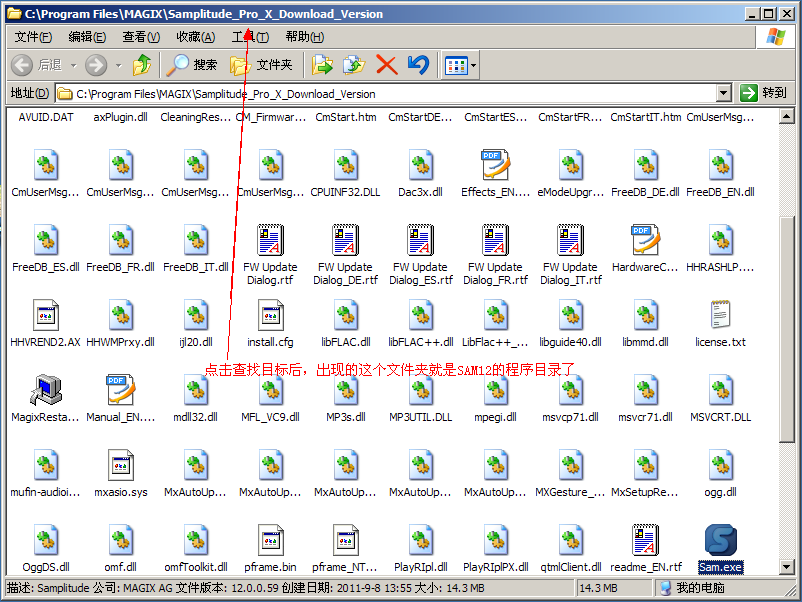Click the libguide40.dll file name
The width and height of the screenshot is (802, 602).
570,342
